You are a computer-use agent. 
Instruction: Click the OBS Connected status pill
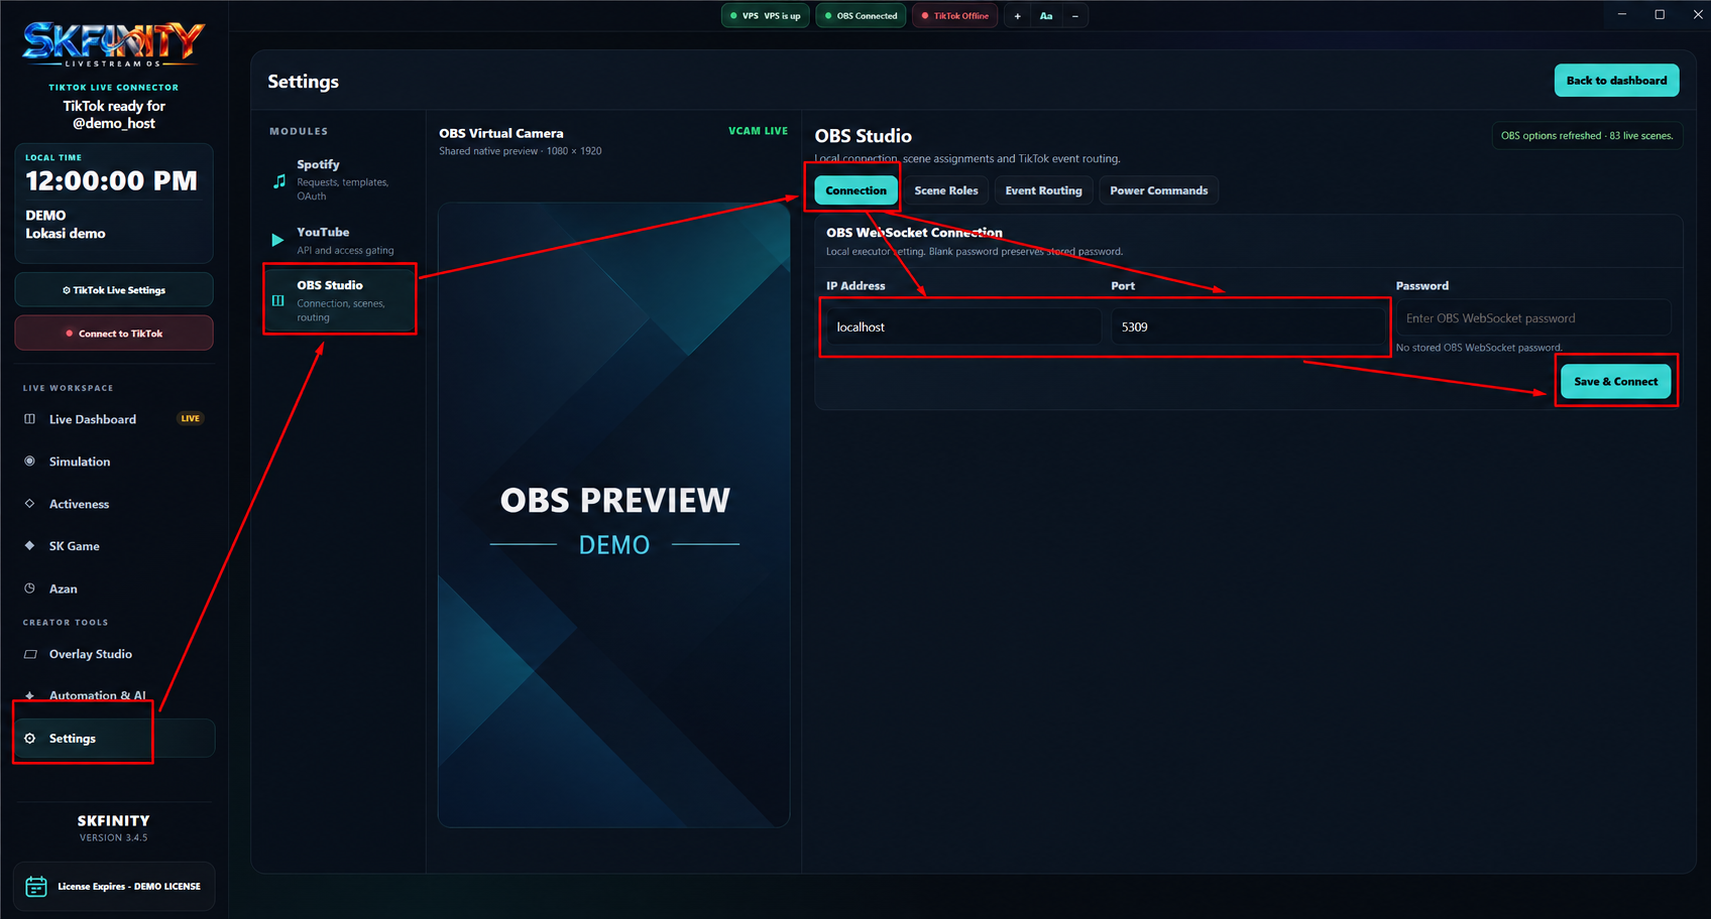pos(861,16)
